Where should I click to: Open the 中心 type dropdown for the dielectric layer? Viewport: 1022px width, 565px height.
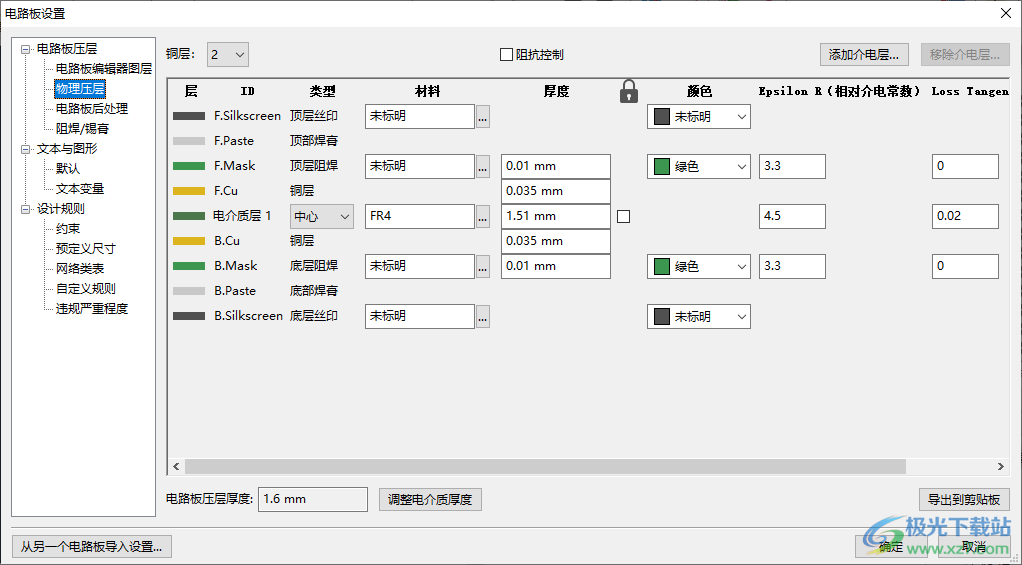point(322,216)
